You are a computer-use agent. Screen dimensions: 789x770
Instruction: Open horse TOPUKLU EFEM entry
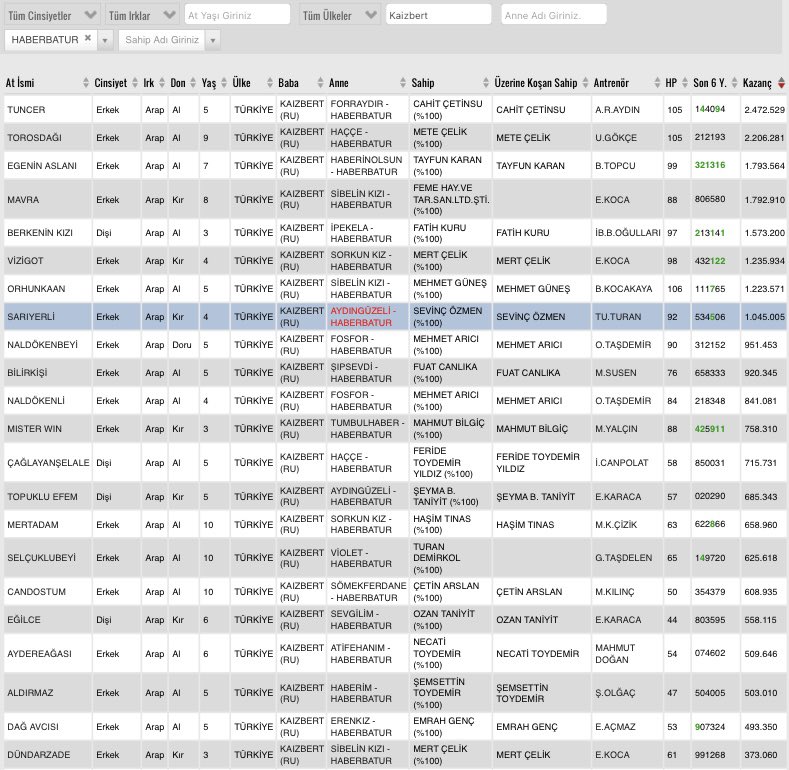42,497
